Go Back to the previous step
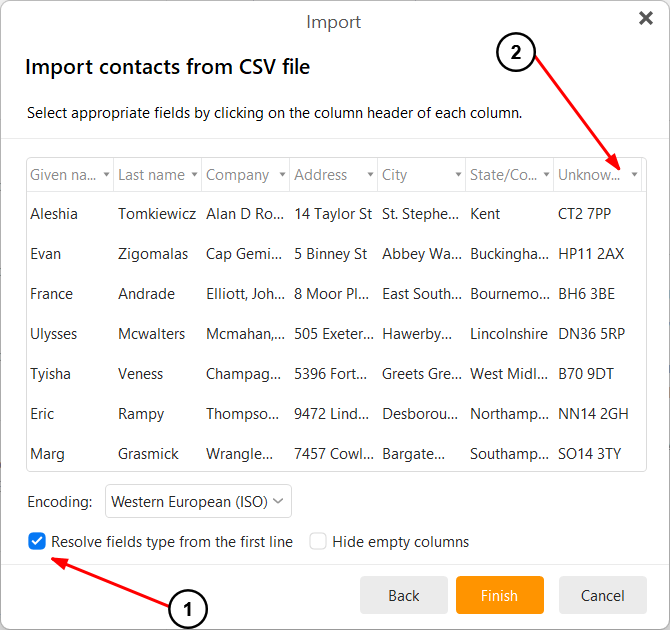The height and width of the screenshot is (631, 670). [x=403, y=595]
